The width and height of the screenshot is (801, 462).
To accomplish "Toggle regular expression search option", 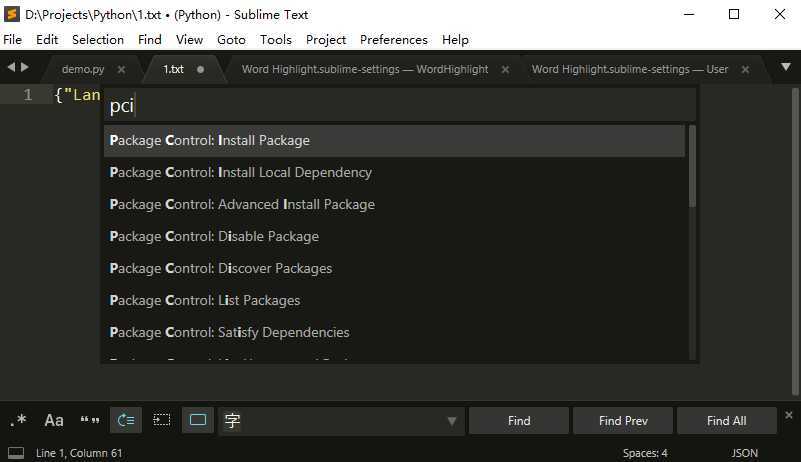I will click(x=18, y=421).
